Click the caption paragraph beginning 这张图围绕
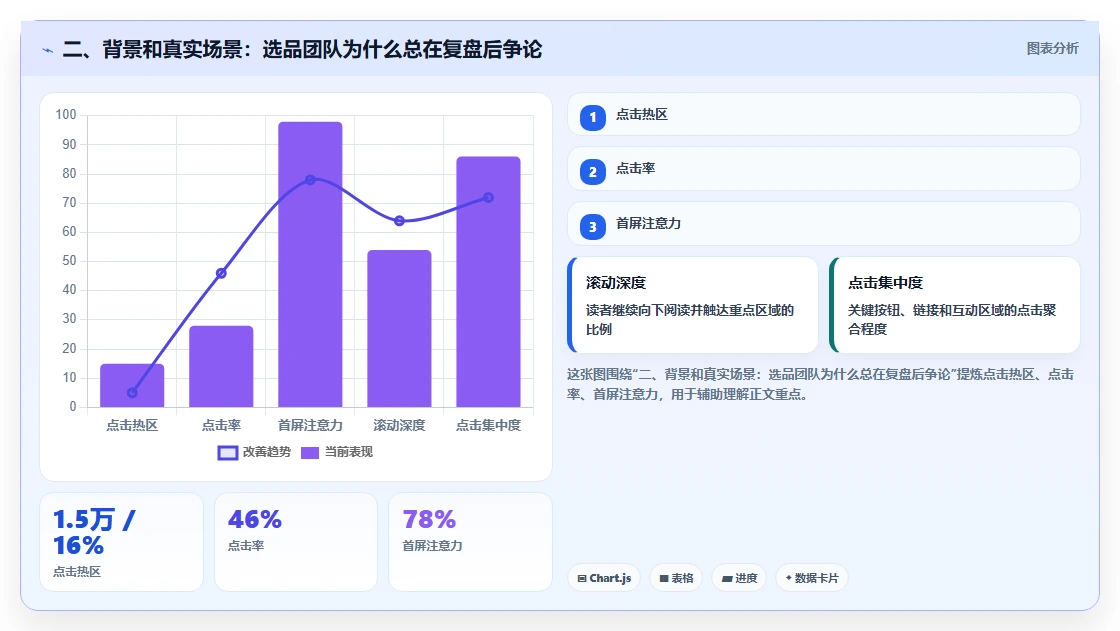The height and width of the screenshot is (631, 1120). coord(820,384)
